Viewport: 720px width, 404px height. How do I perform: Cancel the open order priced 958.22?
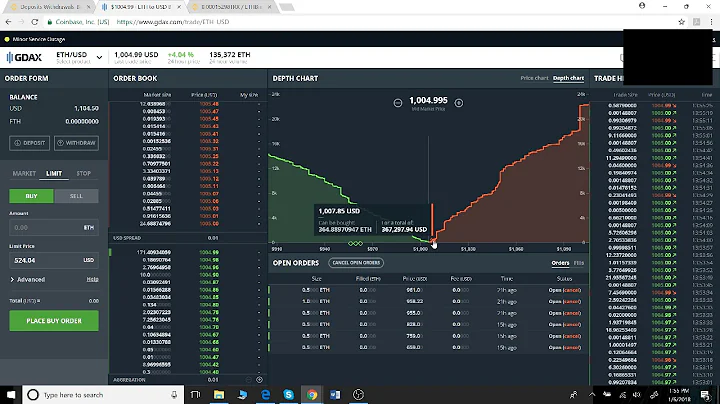pyautogui.click(x=572, y=302)
